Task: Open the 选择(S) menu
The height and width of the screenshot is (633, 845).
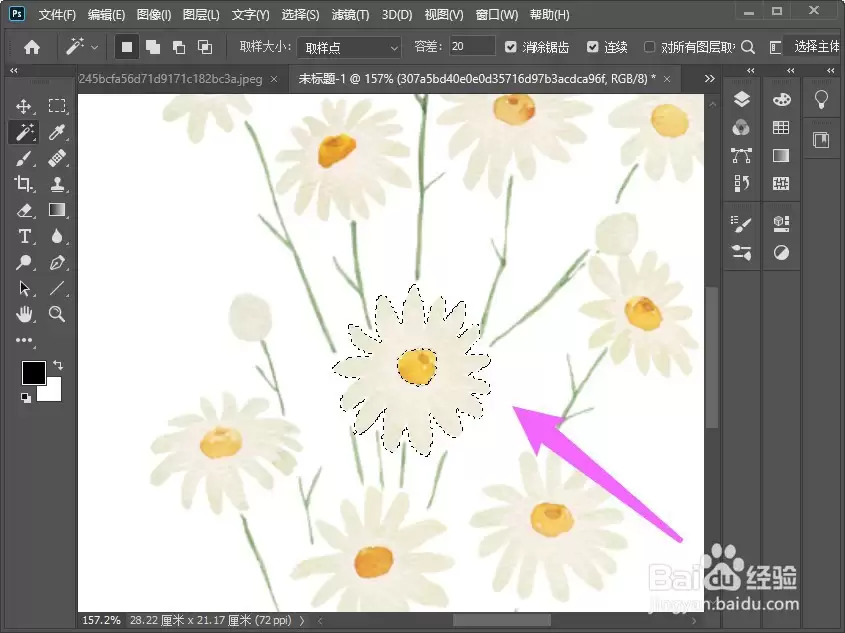Action: pyautogui.click(x=300, y=15)
